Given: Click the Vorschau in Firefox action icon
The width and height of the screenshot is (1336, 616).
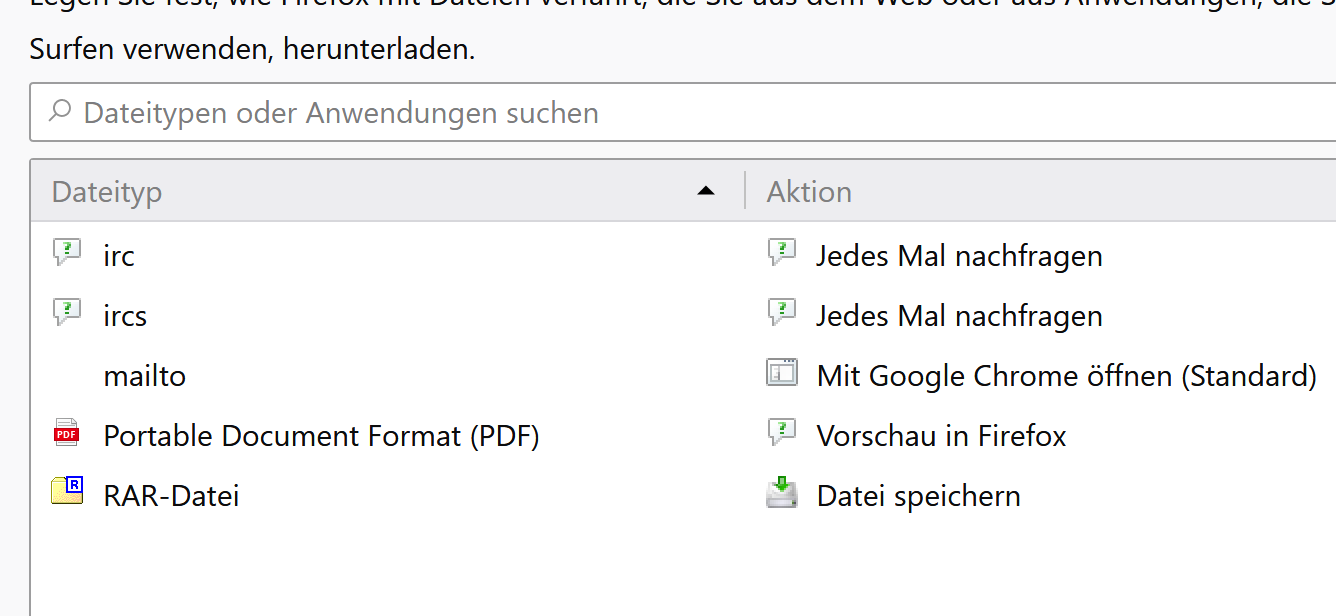Looking at the screenshot, I should click(782, 434).
